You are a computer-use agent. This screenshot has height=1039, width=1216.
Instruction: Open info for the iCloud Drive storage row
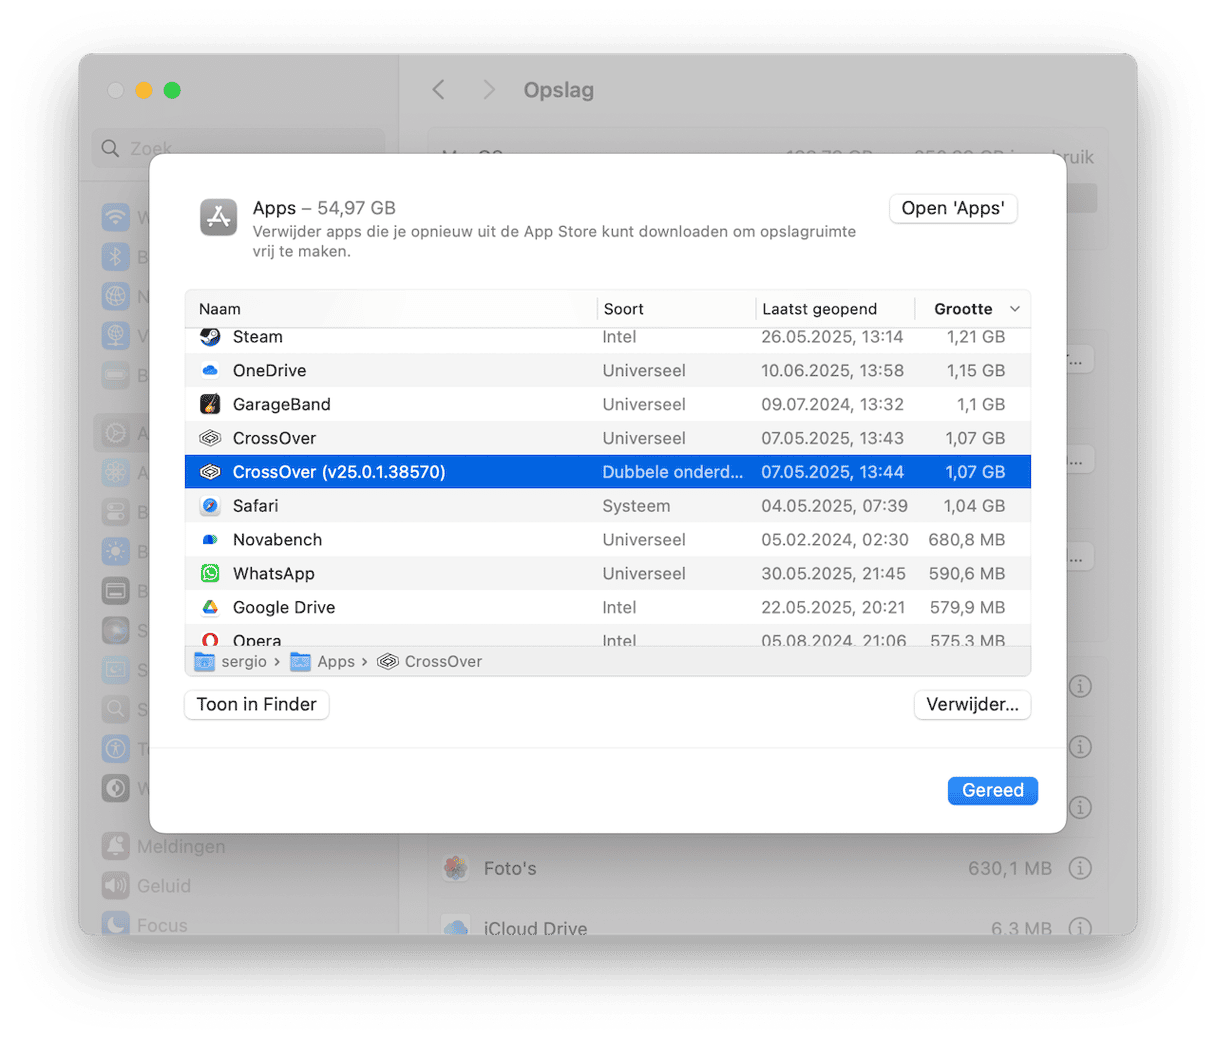tap(1080, 928)
